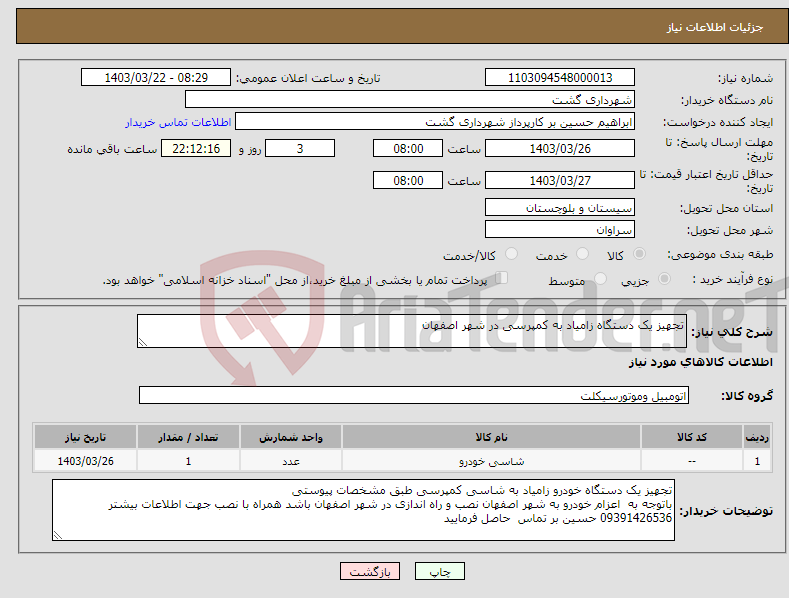The height and width of the screenshot is (598, 789).
Task: Click the ردیف column header
Action: tap(757, 437)
